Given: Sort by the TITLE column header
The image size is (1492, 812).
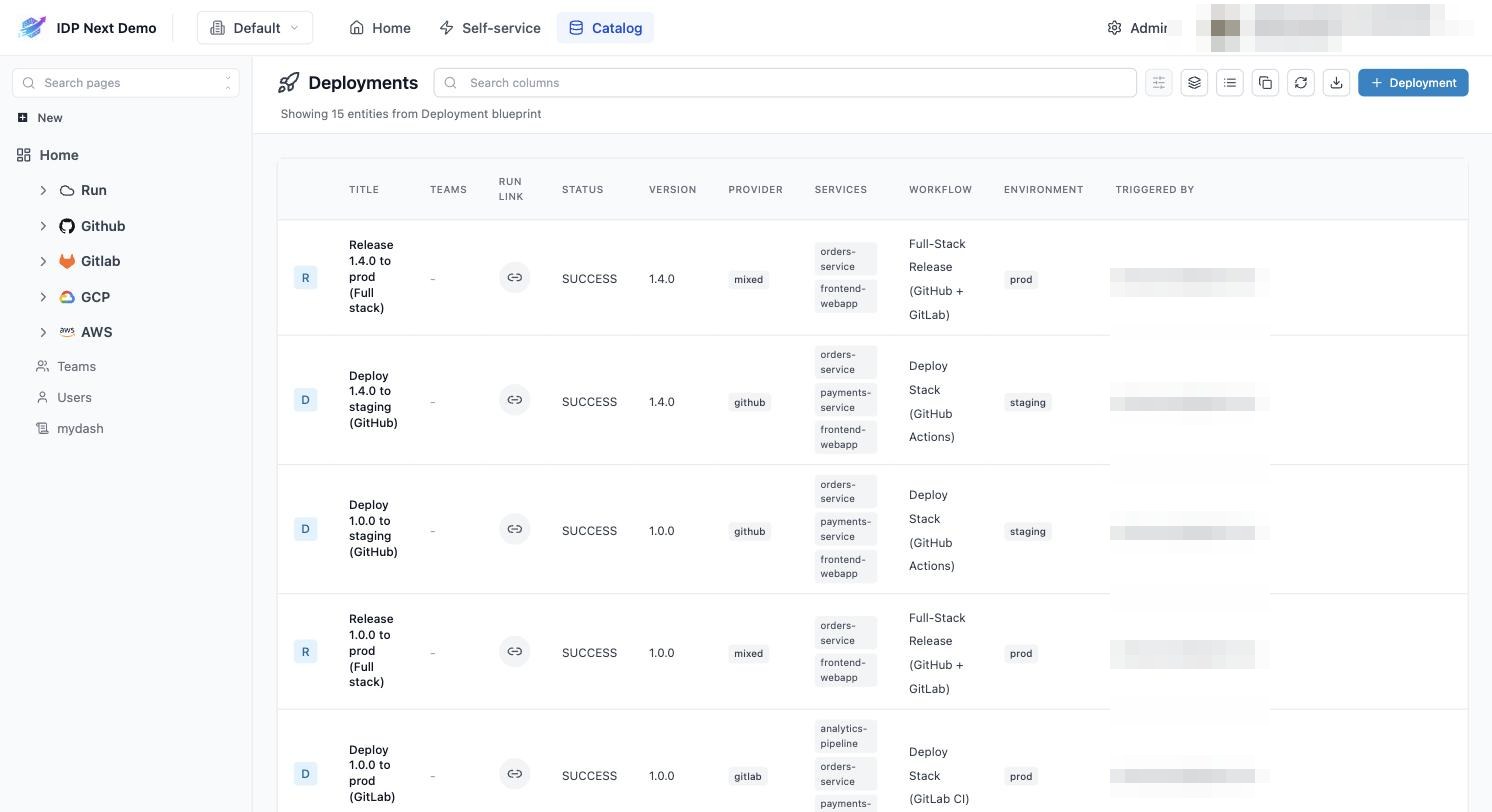Looking at the screenshot, I should click(x=364, y=190).
